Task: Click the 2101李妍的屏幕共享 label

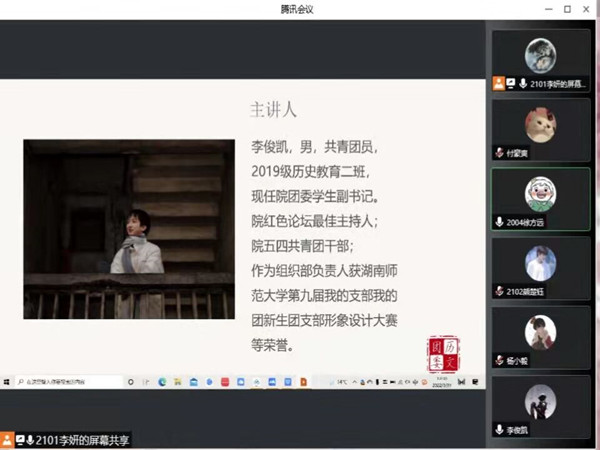Action: tap(84, 440)
